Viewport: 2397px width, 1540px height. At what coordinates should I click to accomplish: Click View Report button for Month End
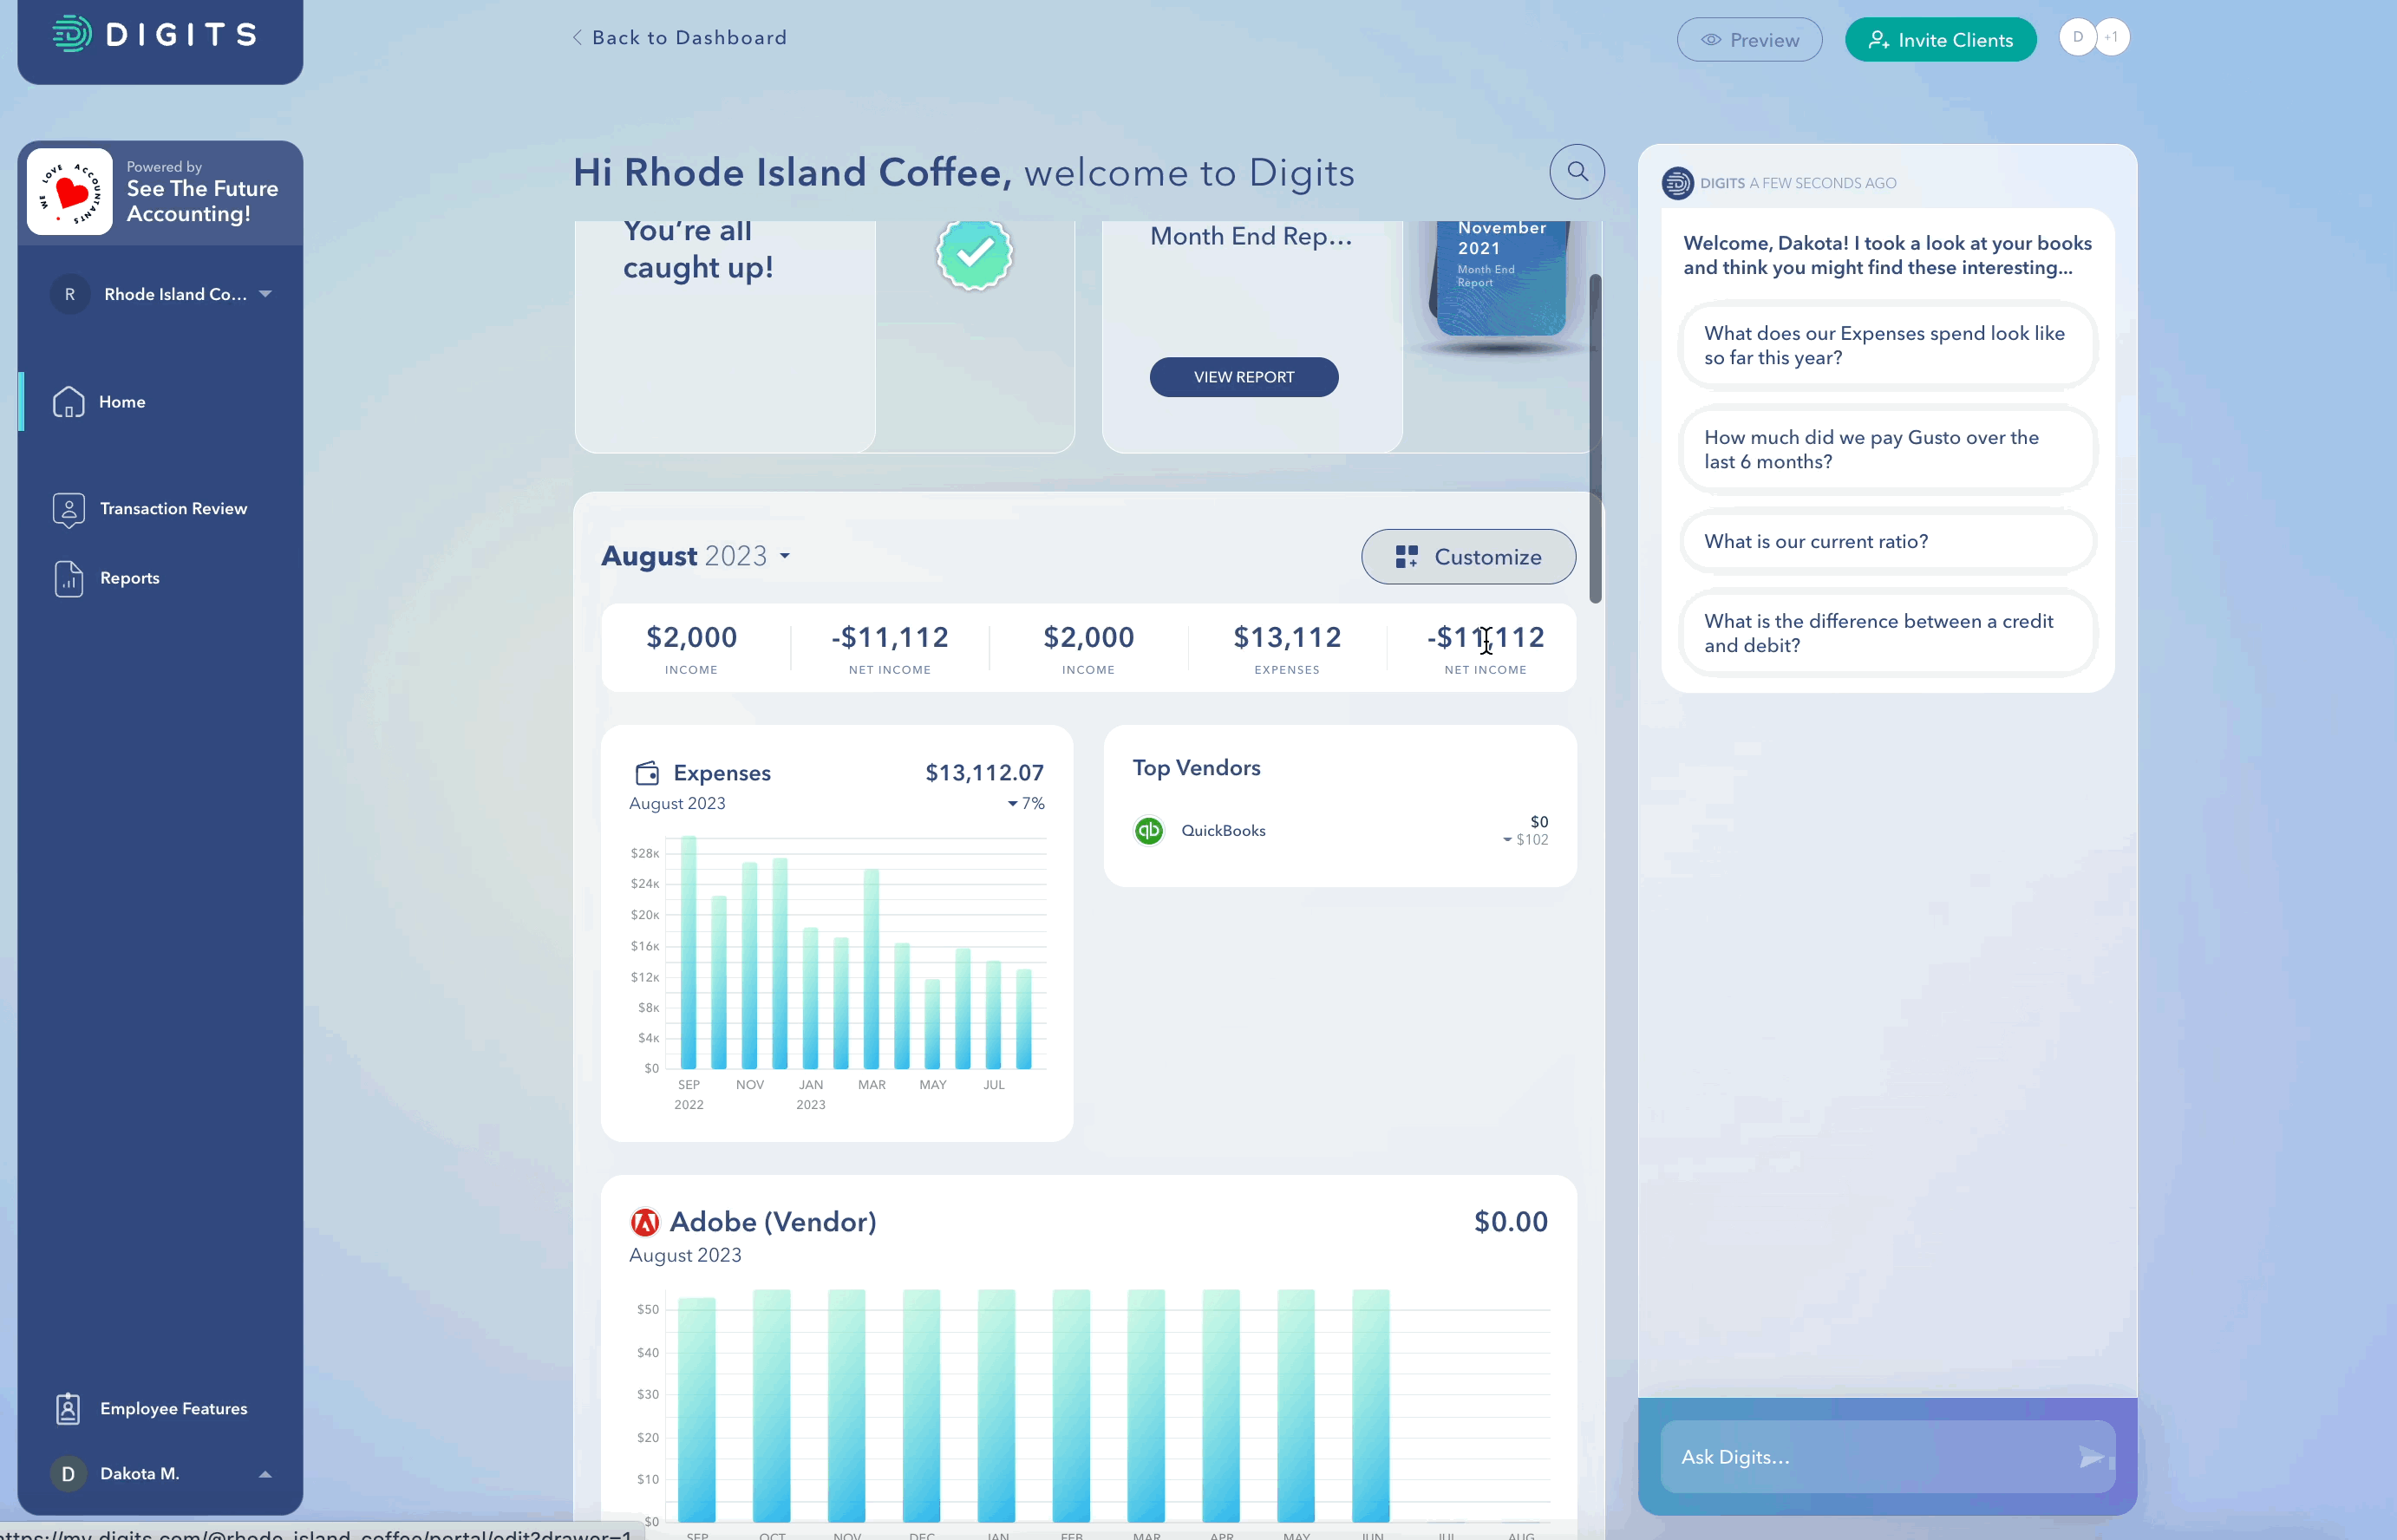coord(1244,375)
